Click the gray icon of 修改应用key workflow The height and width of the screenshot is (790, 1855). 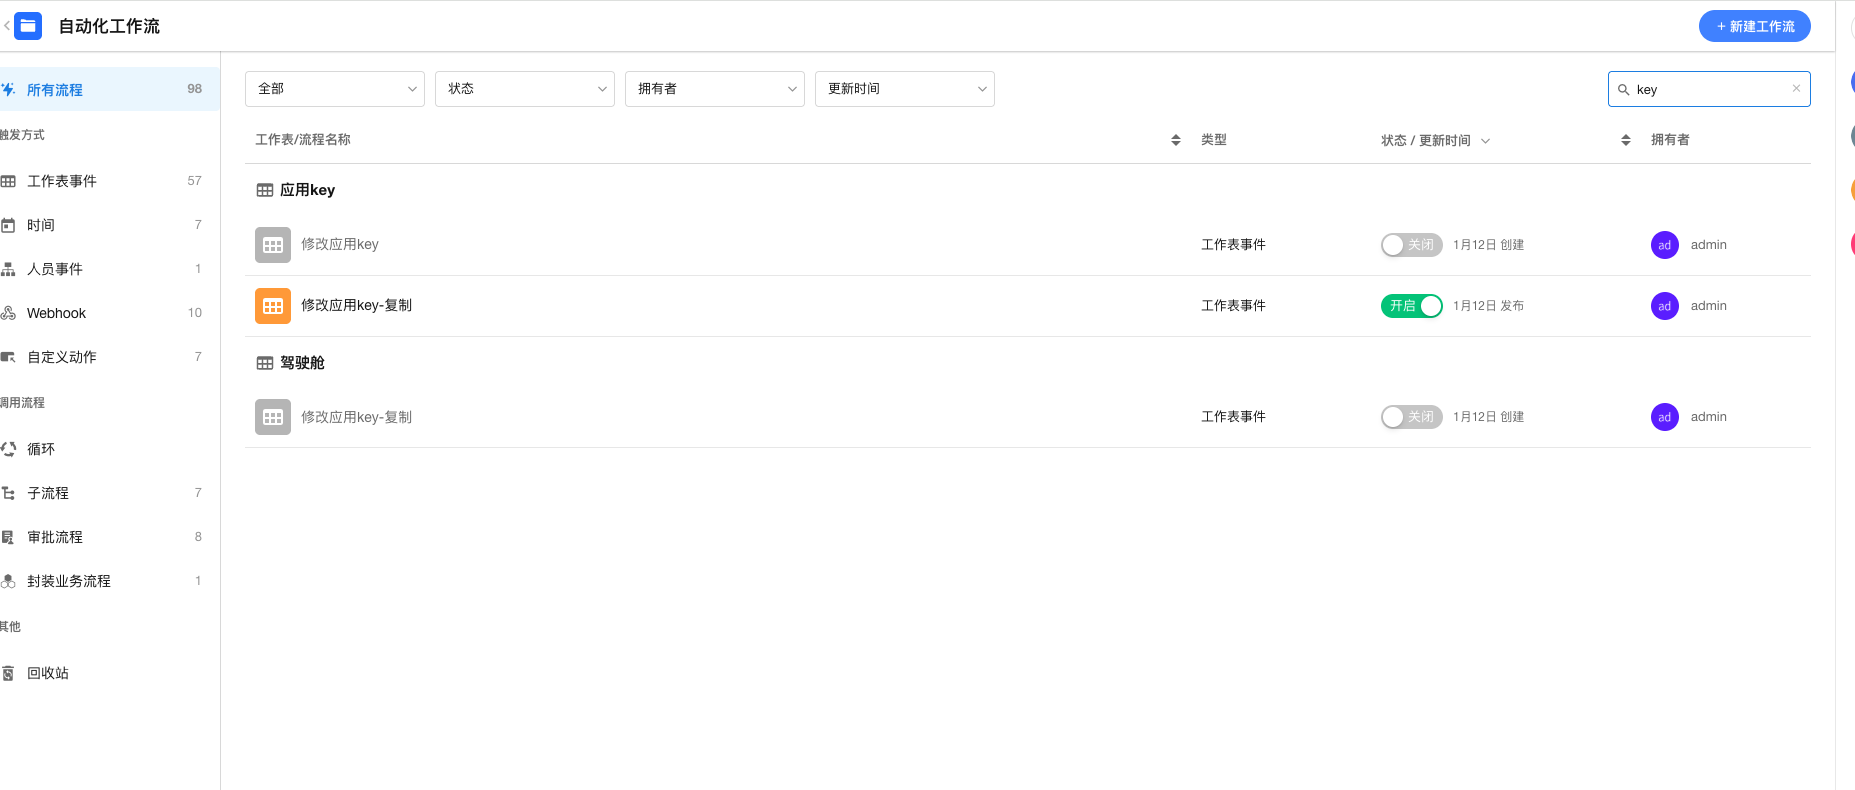tap(272, 245)
